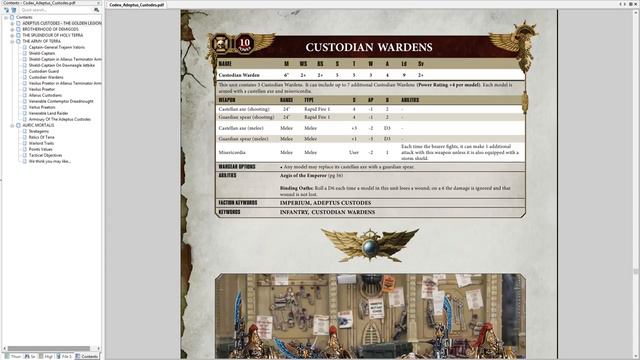This screenshot has width=640, height=360.
Task: Open 'We think you may like...' bookmark
Action: (x=50, y=161)
